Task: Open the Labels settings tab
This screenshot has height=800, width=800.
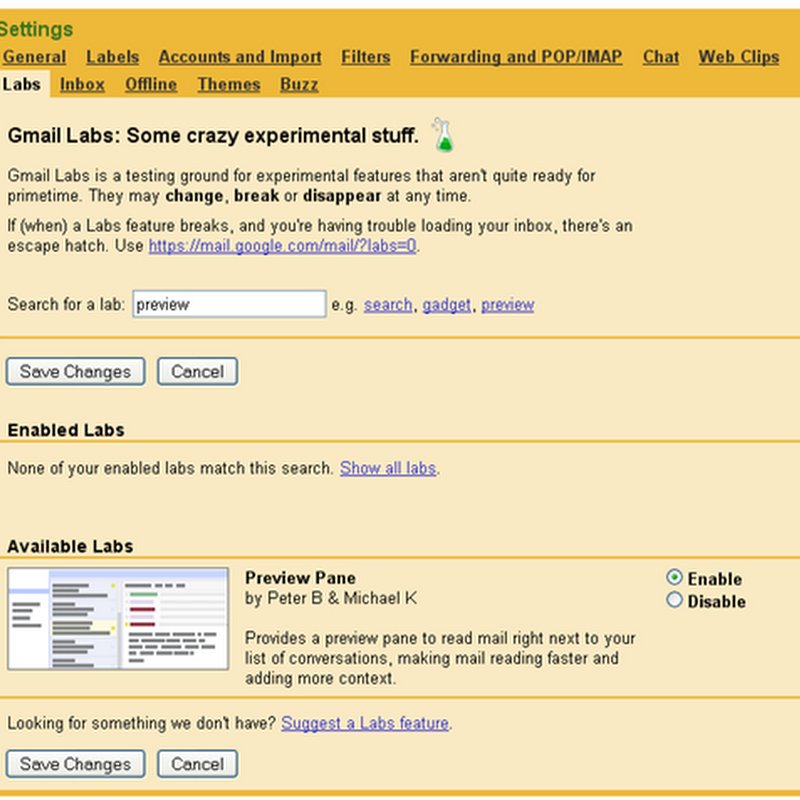Action: (x=113, y=57)
